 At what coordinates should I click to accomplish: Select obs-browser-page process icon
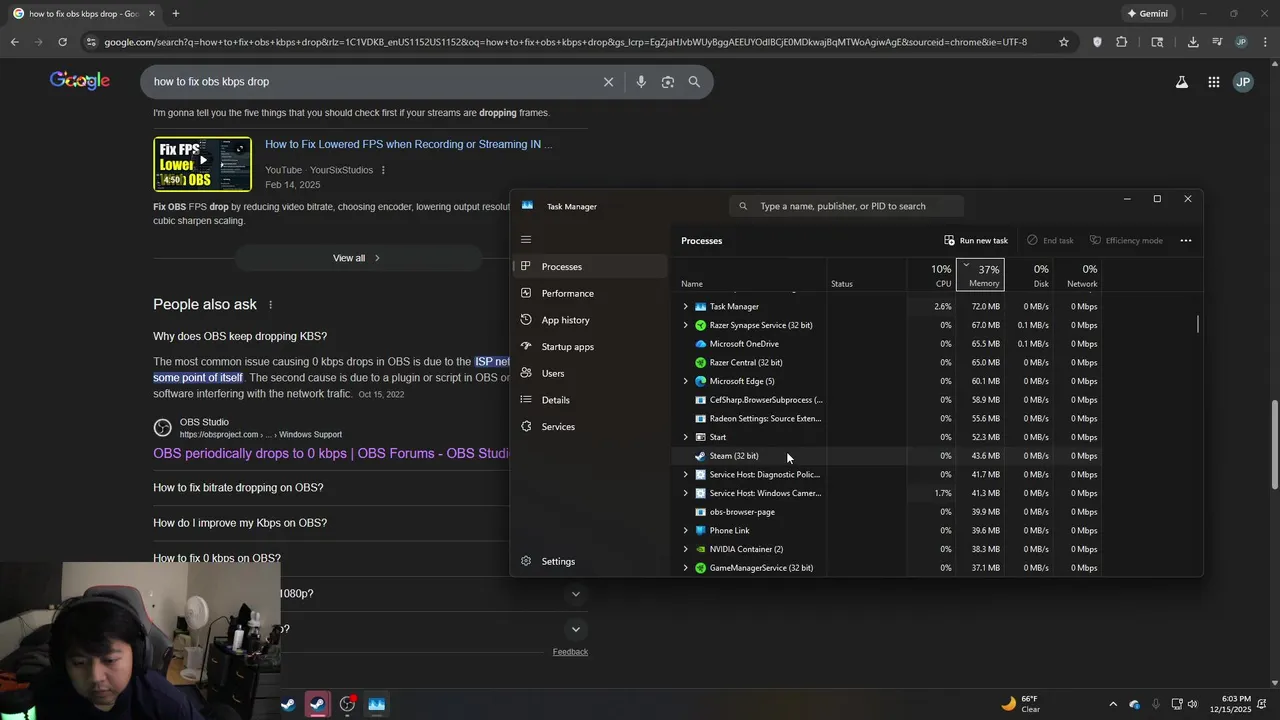[700, 512]
